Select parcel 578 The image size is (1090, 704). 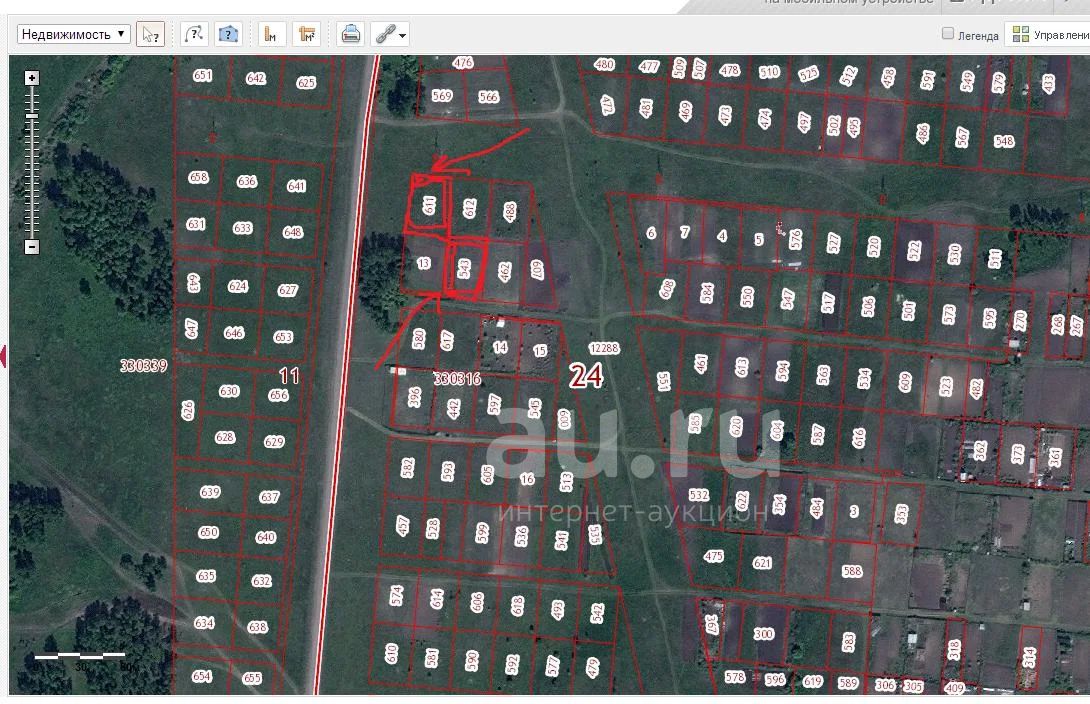[735, 677]
